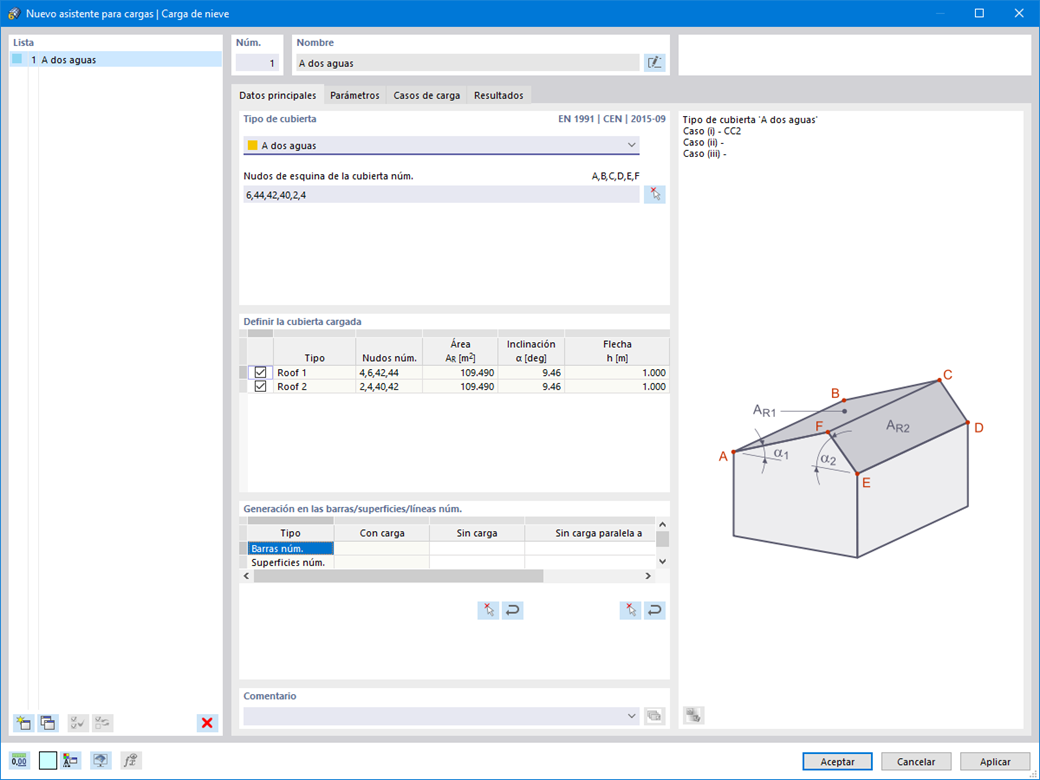Select '1 A dos aguas' in the Lista
The image size is (1040, 780).
[x=116, y=60]
